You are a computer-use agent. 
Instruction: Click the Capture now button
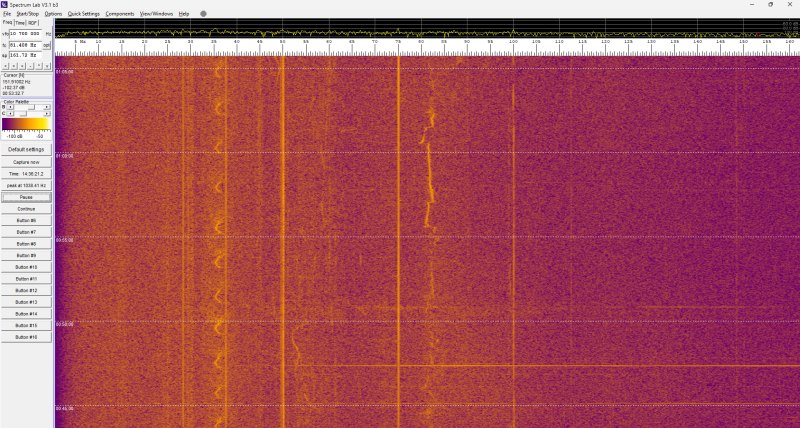point(26,162)
